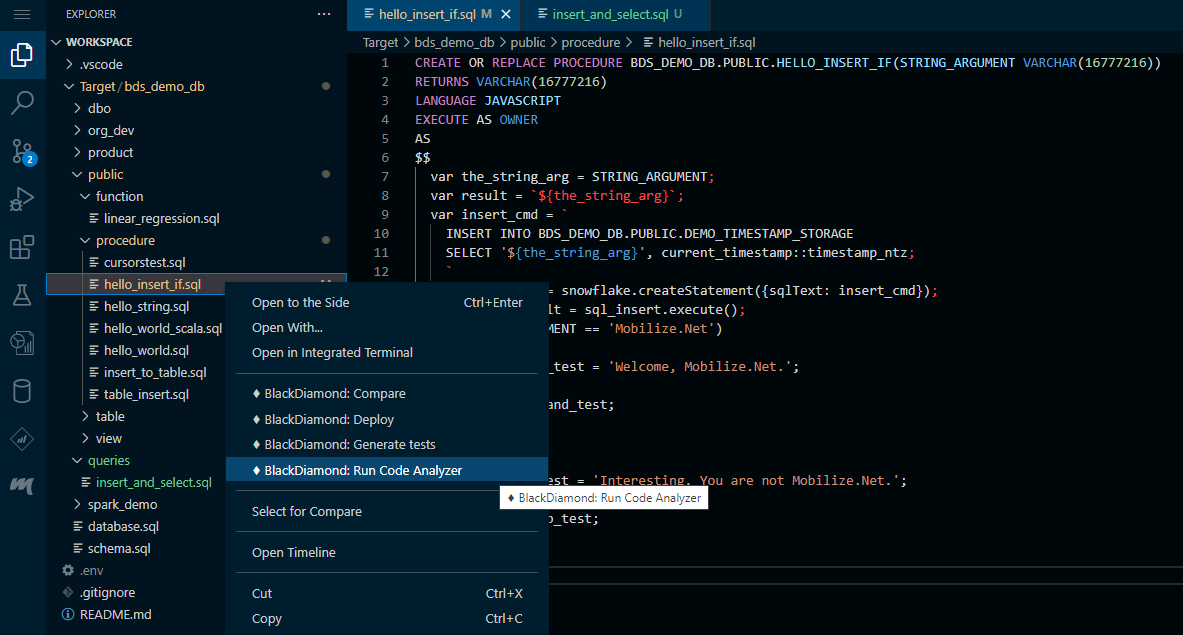
Task: Open README.md file
Action: [x=115, y=615]
